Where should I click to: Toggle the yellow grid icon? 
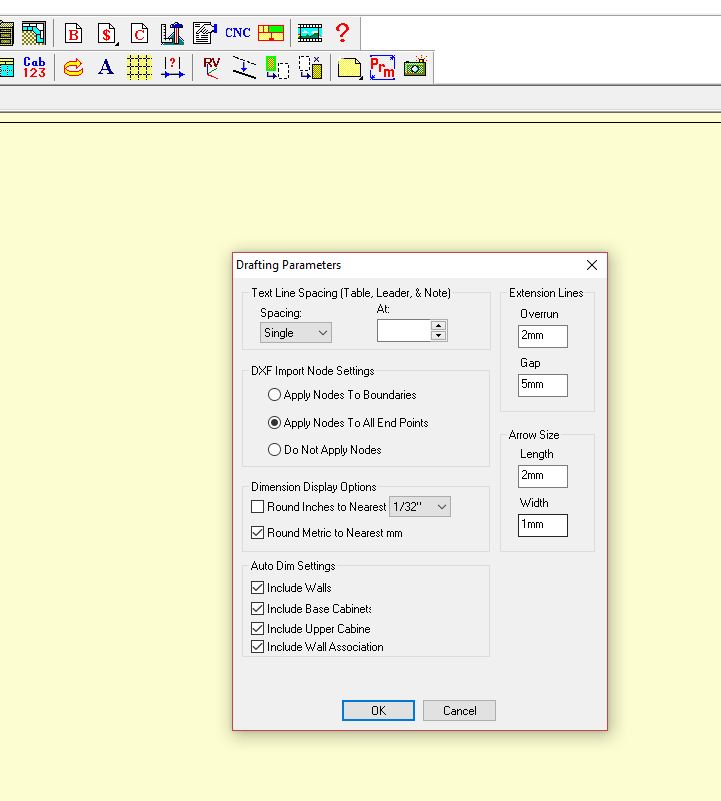click(139, 68)
